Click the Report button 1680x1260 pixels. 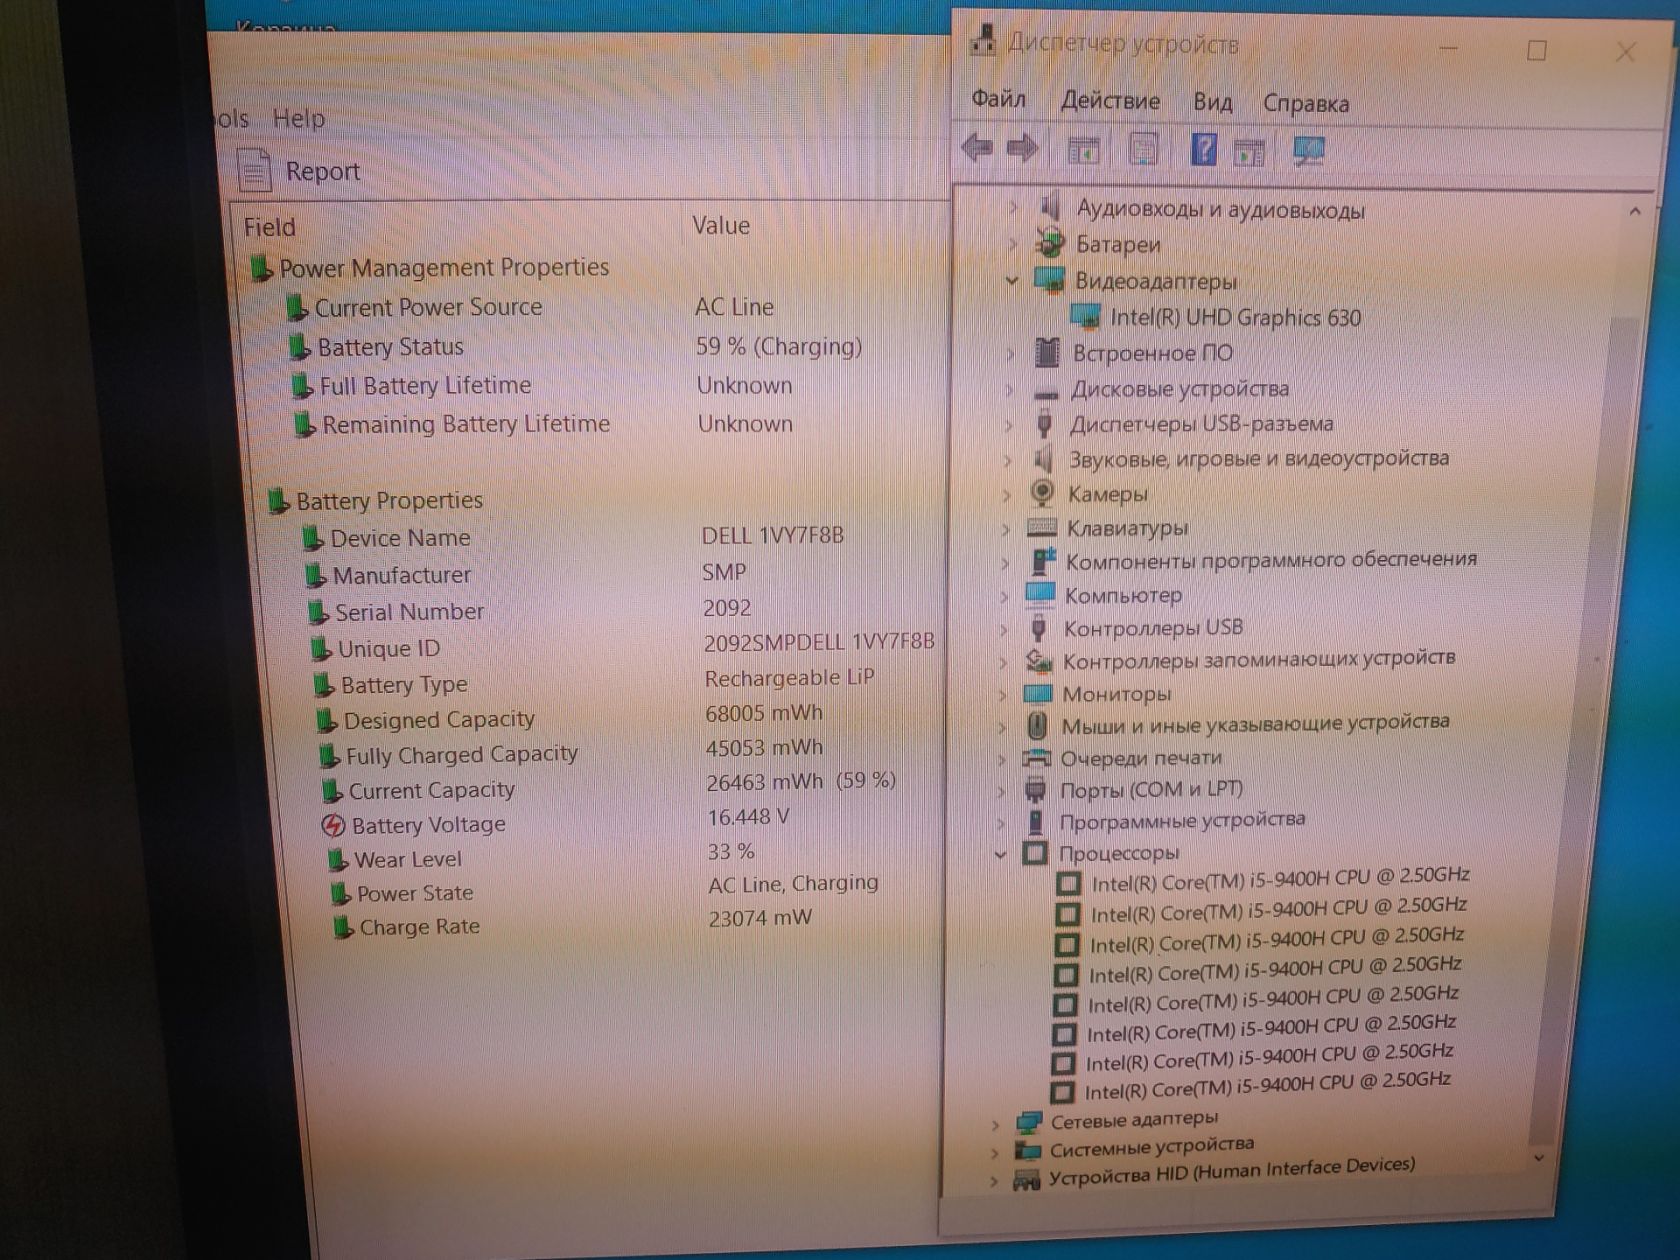[x=299, y=171]
